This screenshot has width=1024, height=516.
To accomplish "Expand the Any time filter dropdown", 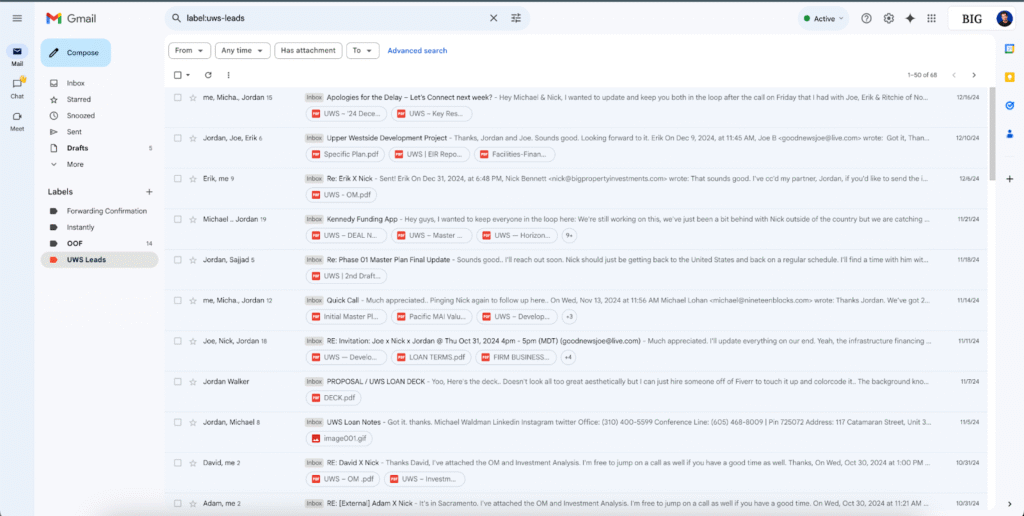I will (243, 50).
